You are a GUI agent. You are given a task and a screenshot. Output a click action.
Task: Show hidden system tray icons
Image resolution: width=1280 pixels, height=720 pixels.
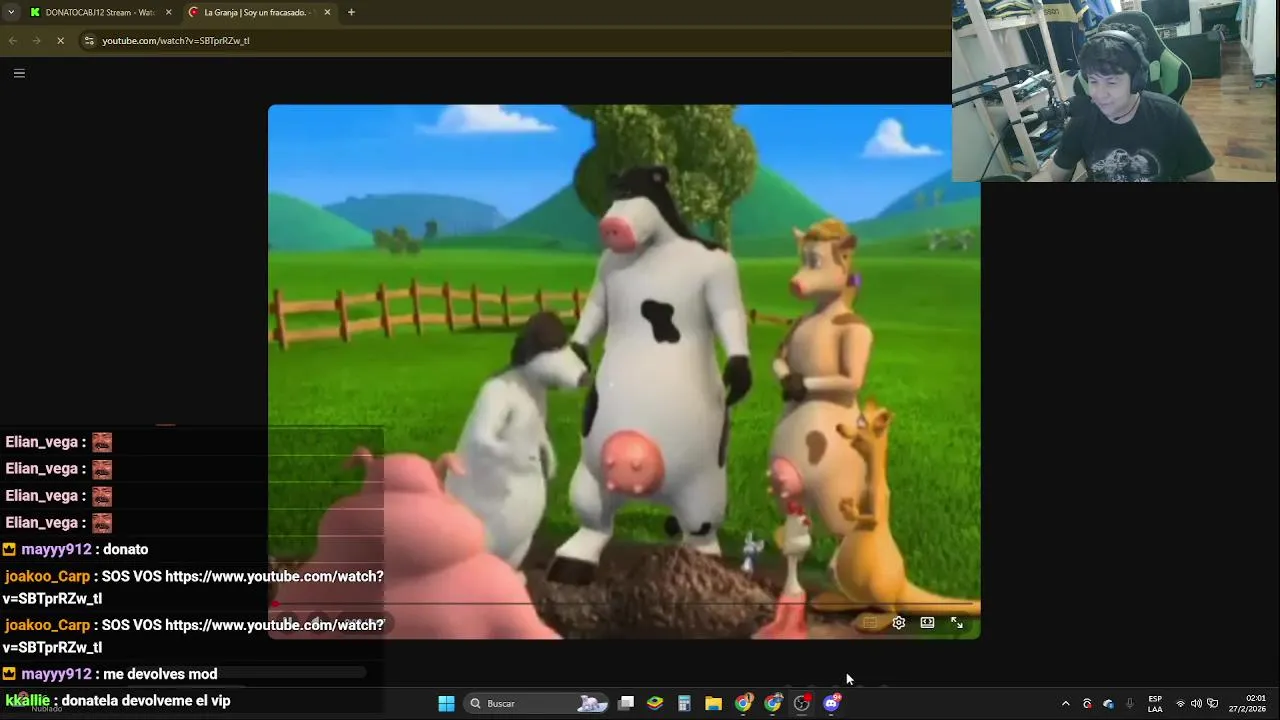[x=1065, y=704]
